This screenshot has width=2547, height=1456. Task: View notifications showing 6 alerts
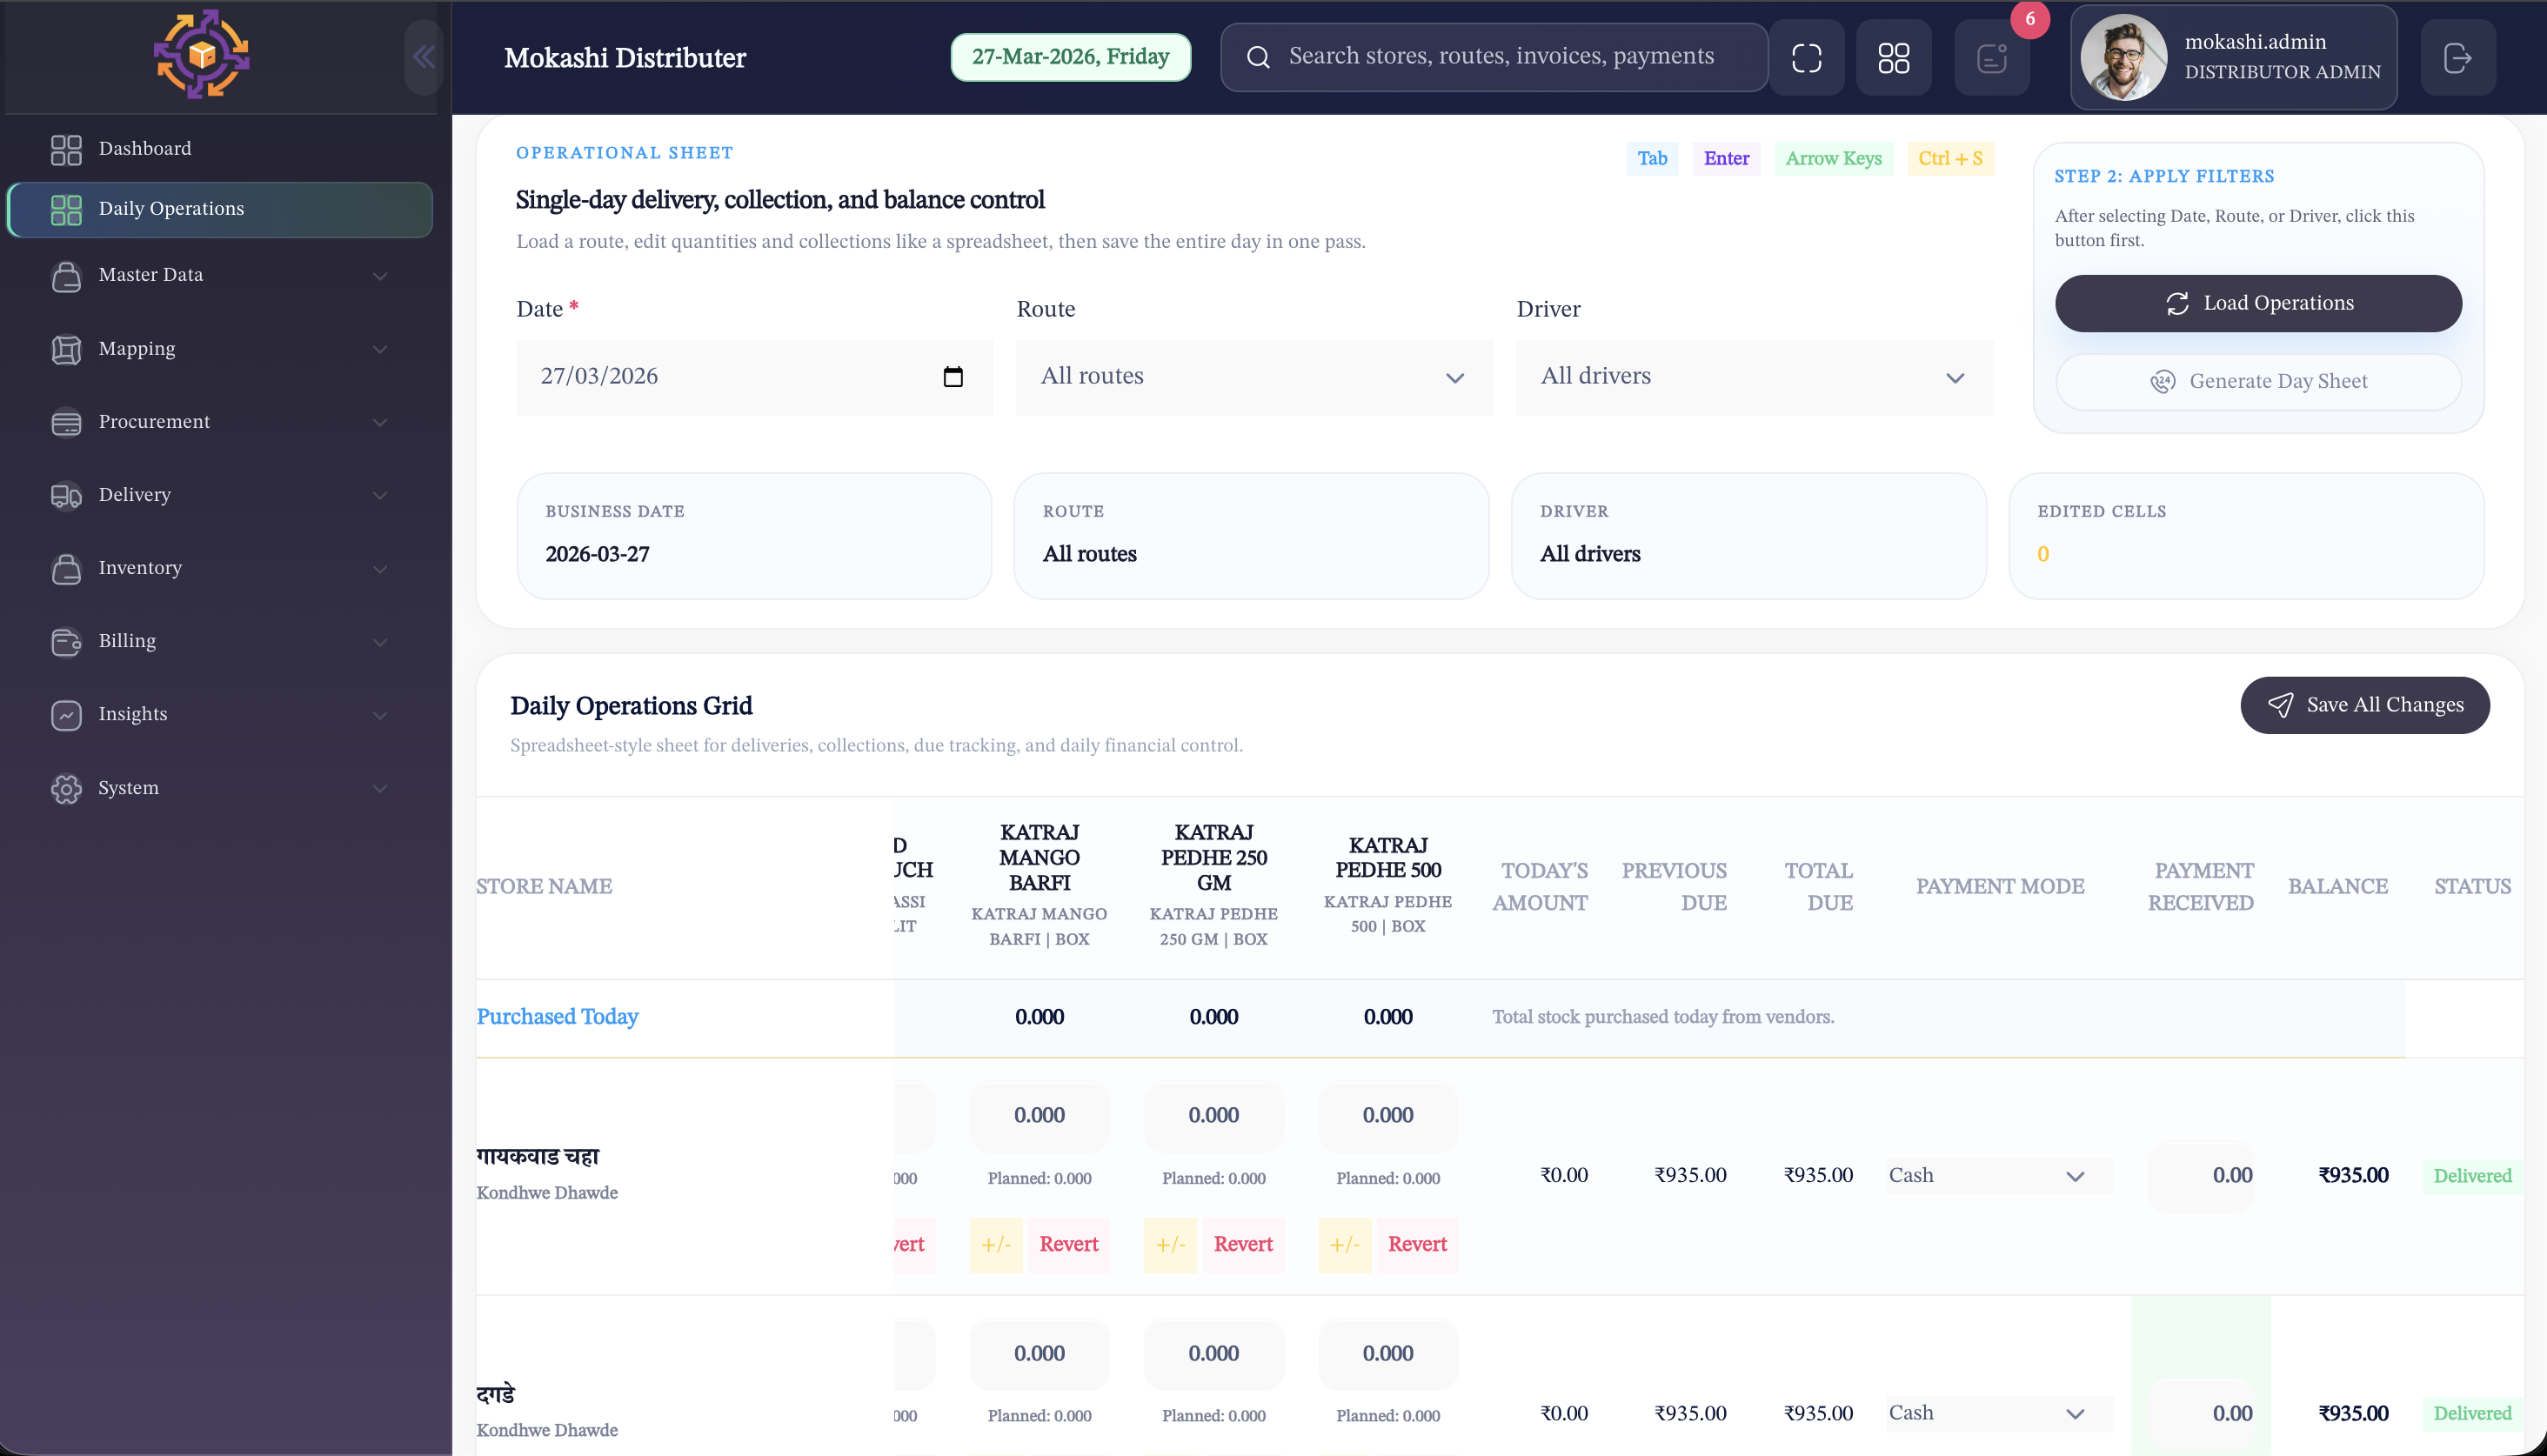(1992, 57)
